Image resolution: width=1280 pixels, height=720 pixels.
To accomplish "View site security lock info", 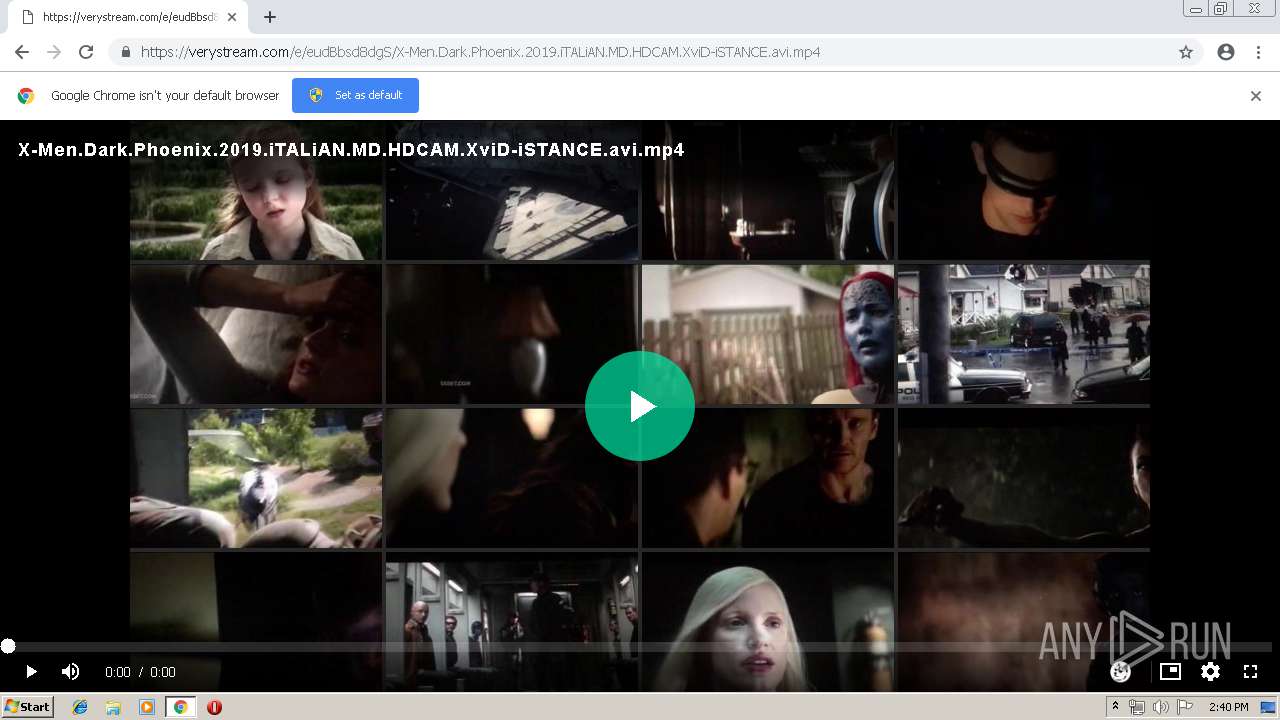I will (x=126, y=52).
